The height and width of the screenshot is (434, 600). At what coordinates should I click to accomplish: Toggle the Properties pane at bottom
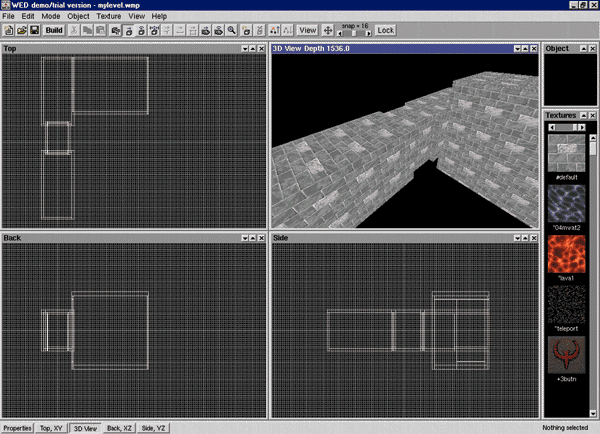coord(17,427)
